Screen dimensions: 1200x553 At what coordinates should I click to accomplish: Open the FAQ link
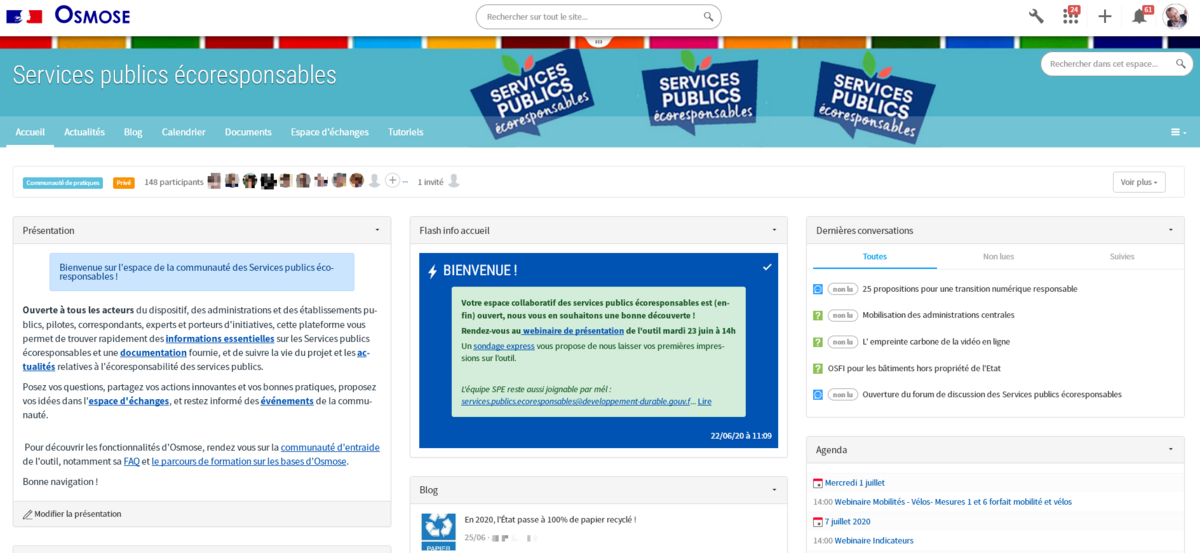[131, 461]
